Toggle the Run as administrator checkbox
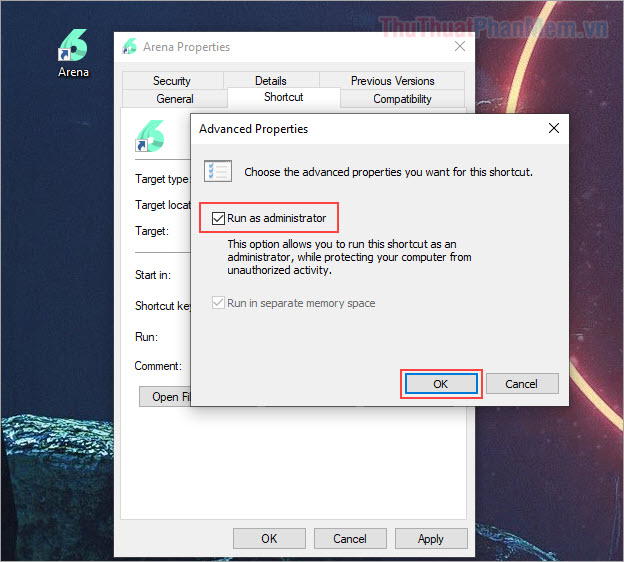Image resolution: width=624 pixels, height=562 pixels. tap(219, 218)
